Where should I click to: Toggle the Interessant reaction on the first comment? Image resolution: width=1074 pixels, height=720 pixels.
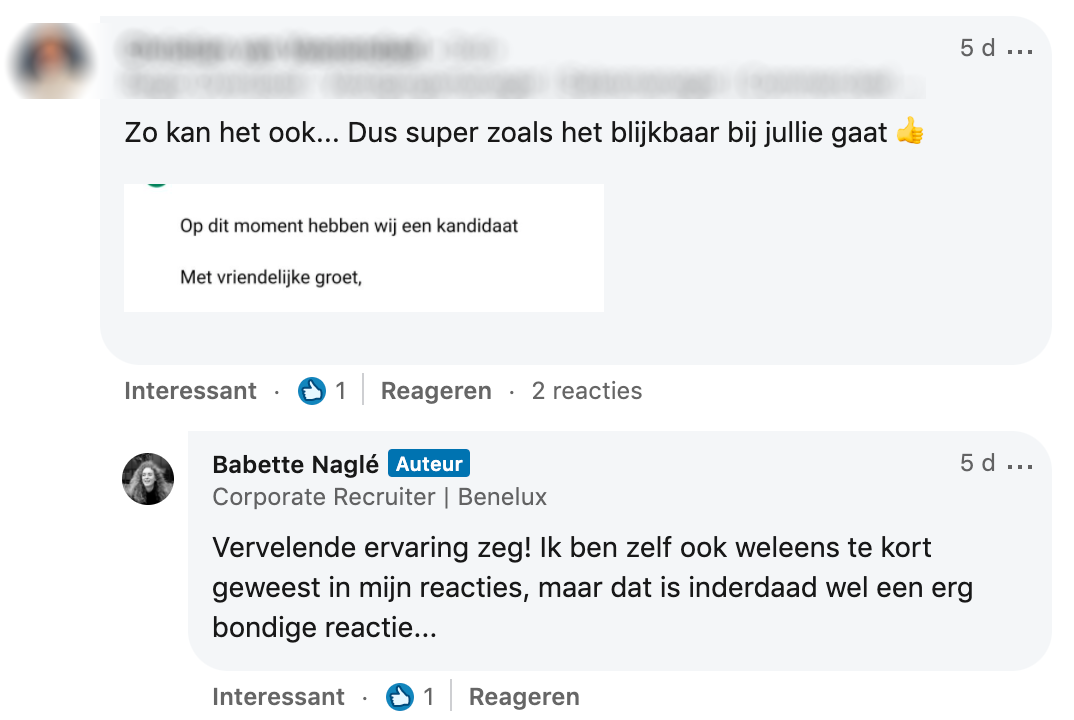click(190, 391)
